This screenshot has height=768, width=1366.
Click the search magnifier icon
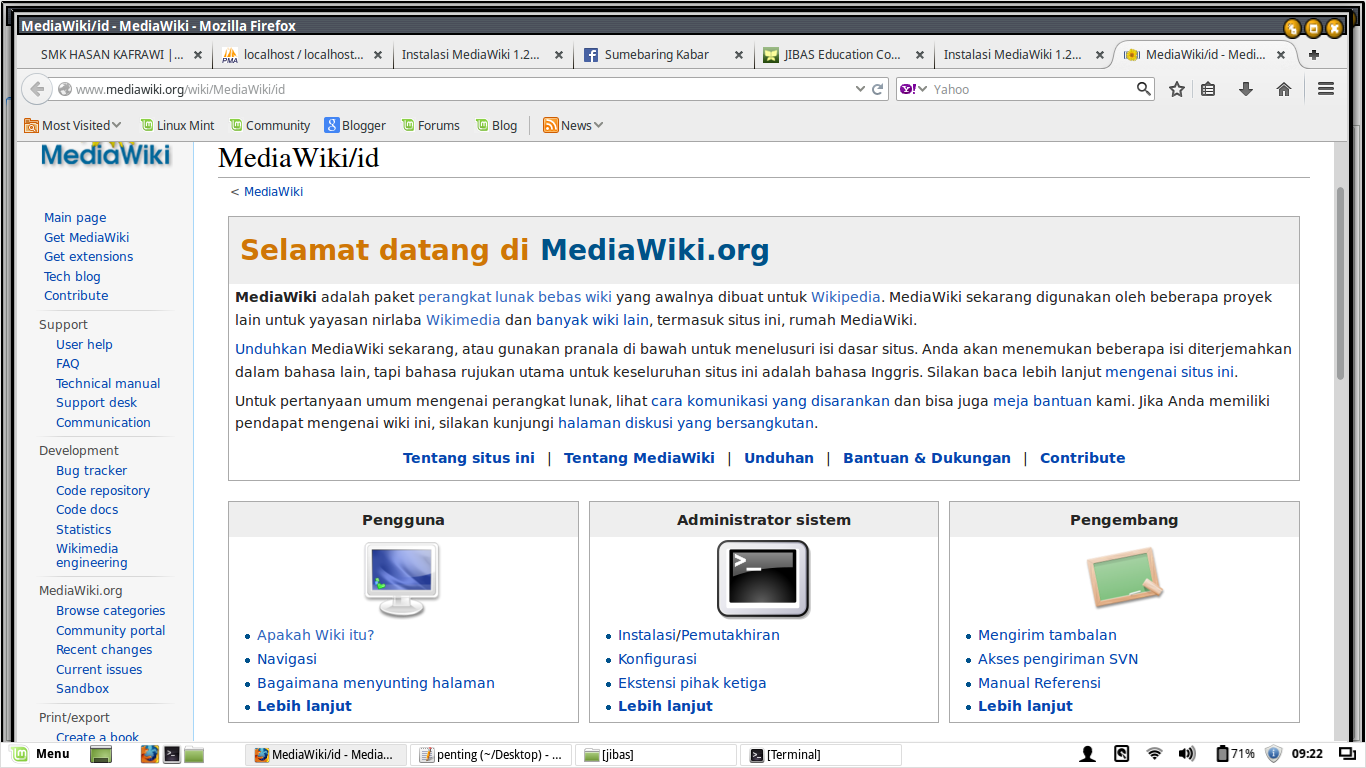(x=1144, y=89)
